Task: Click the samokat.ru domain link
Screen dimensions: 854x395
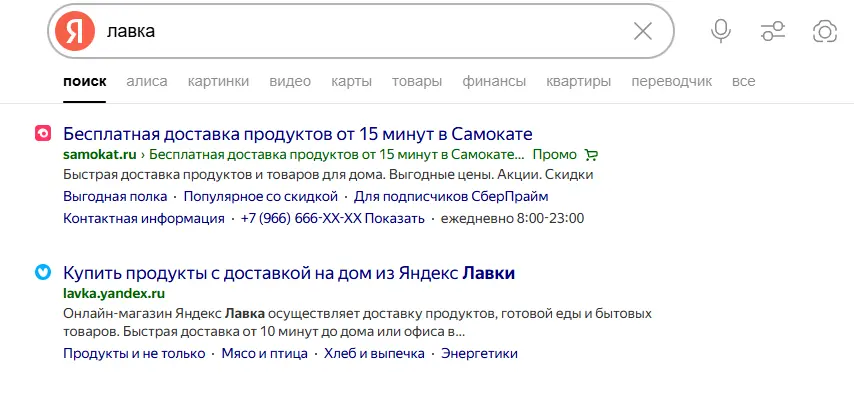Action: pyautogui.click(x=100, y=155)
